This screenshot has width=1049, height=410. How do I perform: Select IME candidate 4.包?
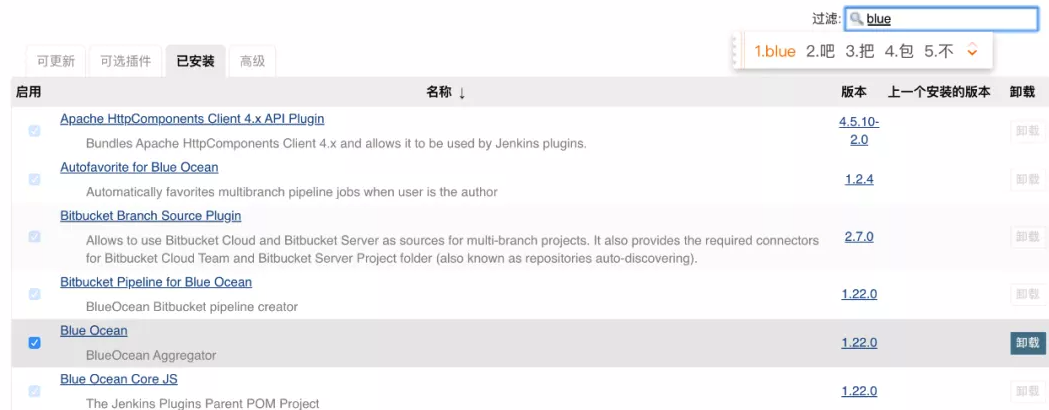899,51
